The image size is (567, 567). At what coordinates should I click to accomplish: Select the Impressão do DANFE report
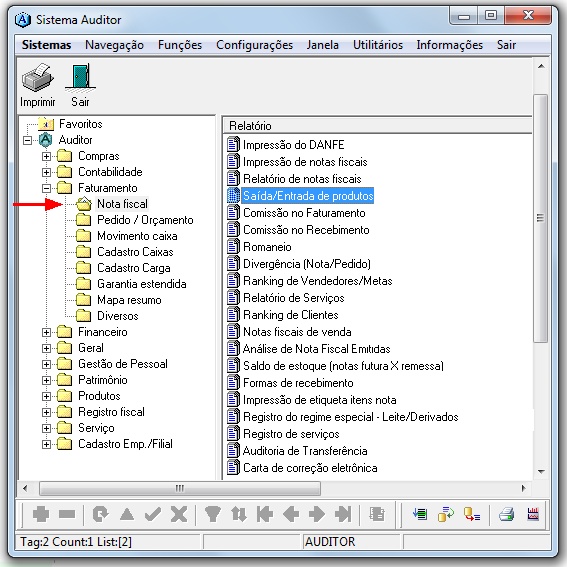coord(293,145)
